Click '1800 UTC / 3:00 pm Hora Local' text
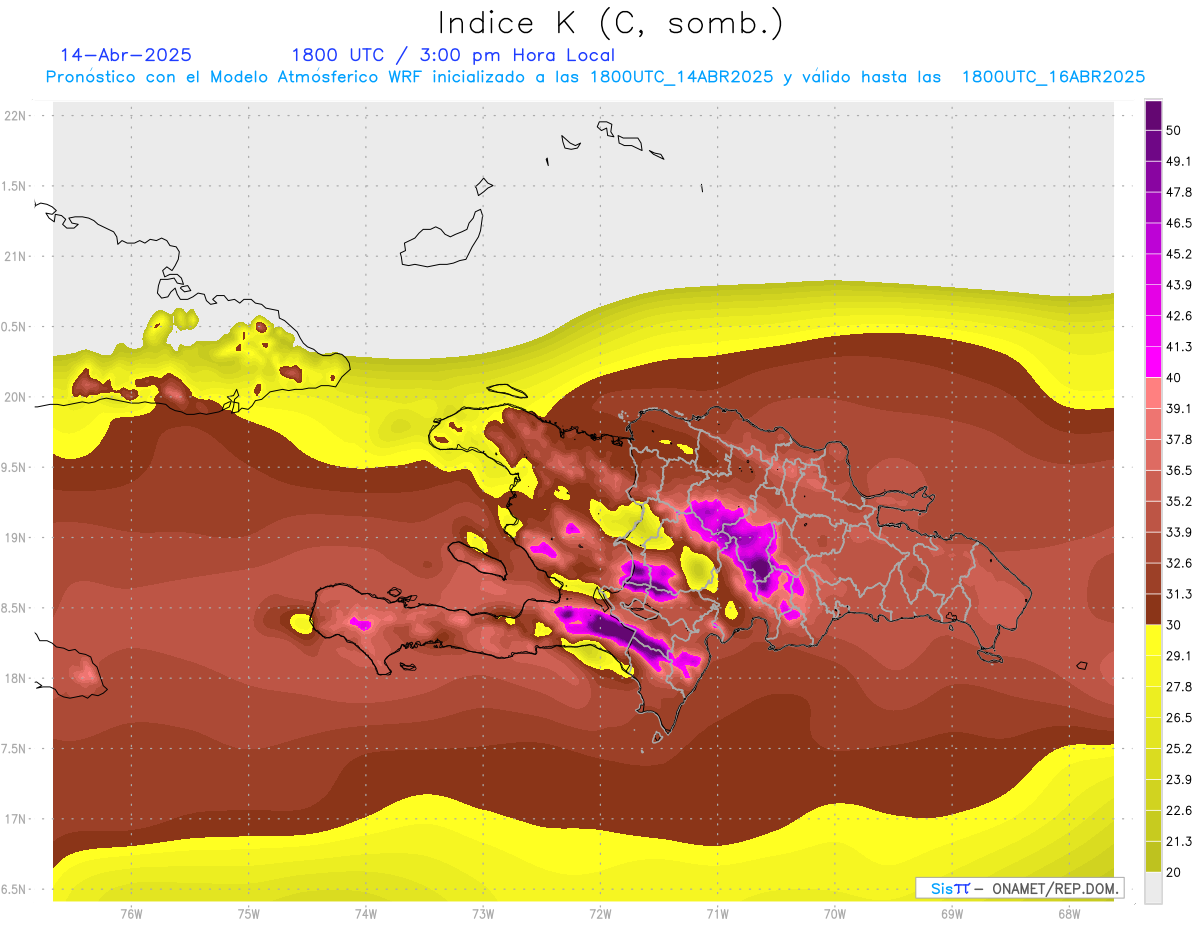 click(453, 56)
